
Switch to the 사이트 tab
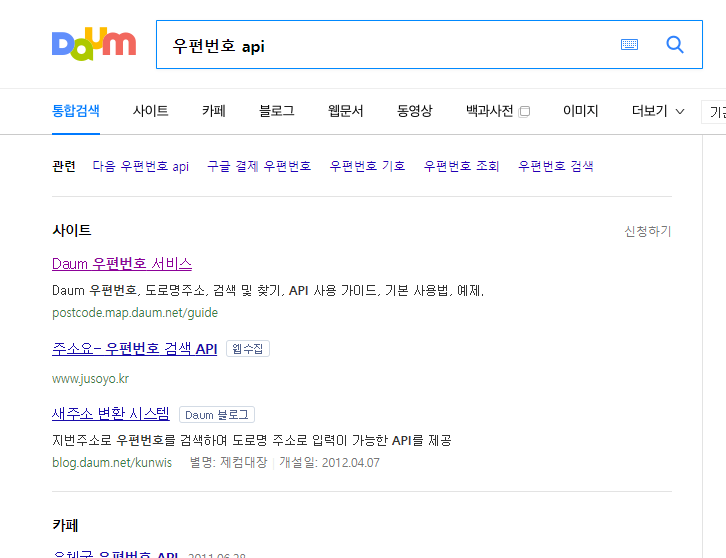point(150,111)
